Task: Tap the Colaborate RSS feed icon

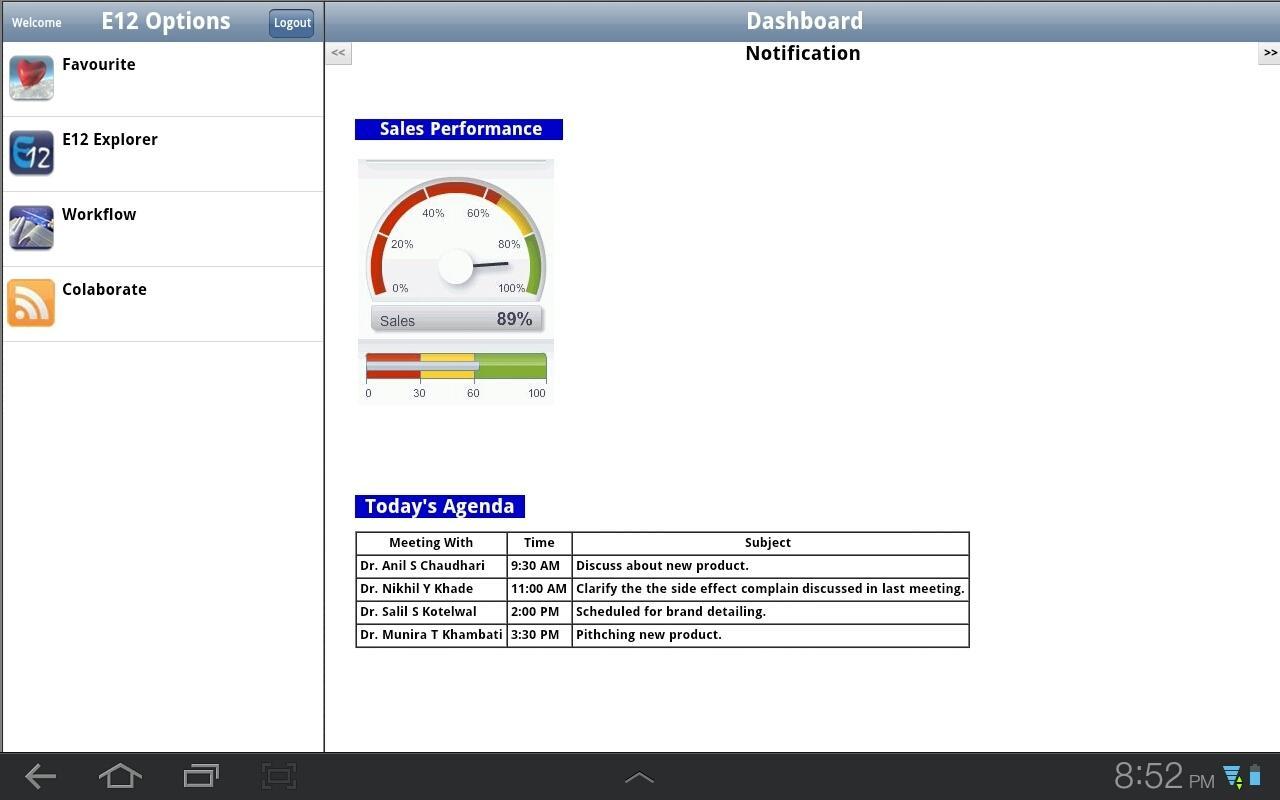Action: (x=31, y=303)
